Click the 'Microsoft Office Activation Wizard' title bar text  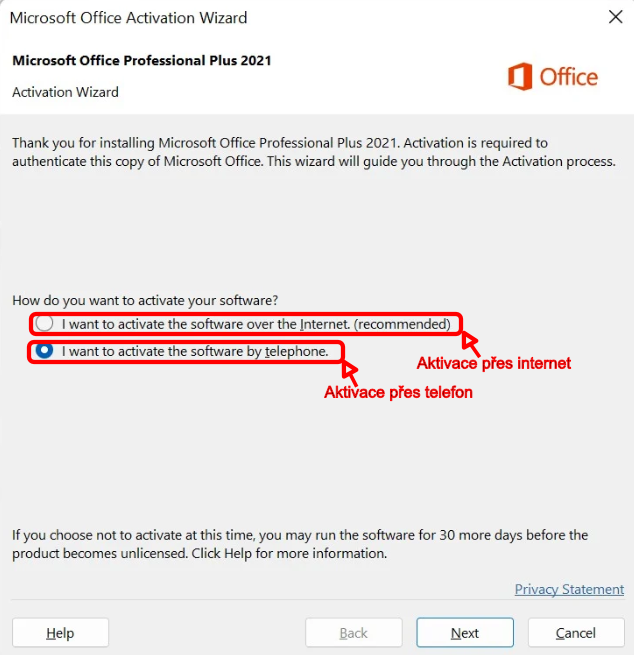point(128,18)
